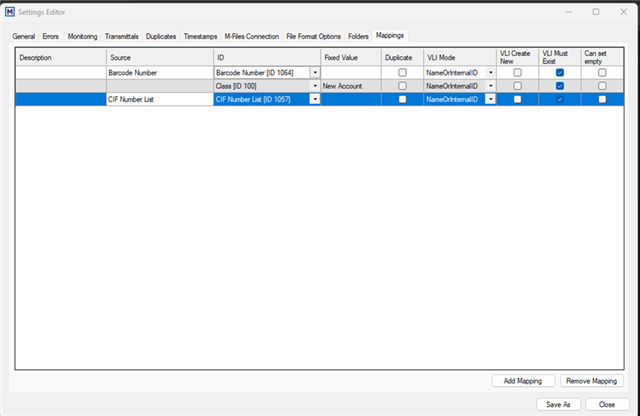Click the Fixed Value column header
The width and height of the screenshot is (640, 416).
pyautogui.click(x=340, y=58)
